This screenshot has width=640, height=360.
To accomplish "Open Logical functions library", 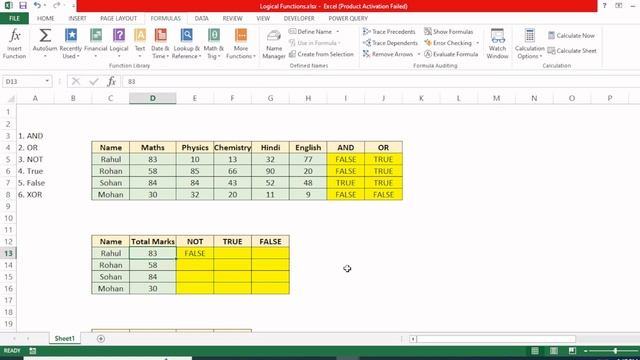I will [x=119, y=44].
